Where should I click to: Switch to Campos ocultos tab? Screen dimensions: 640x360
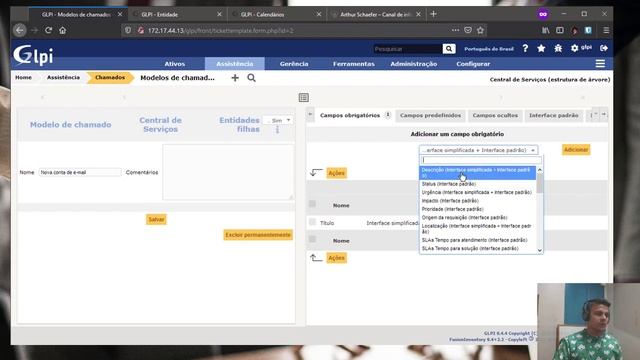click(495, 116)
